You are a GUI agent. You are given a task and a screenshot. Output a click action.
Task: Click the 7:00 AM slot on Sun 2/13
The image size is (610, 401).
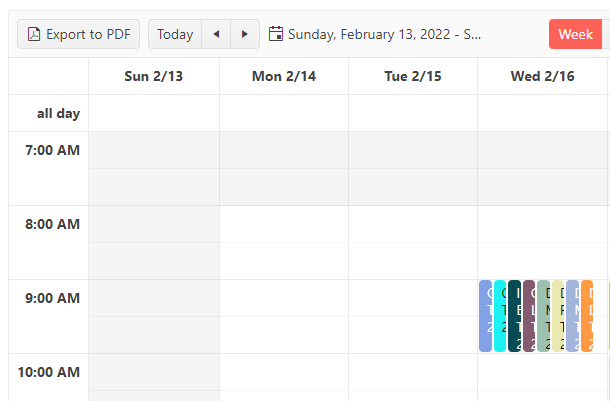pyautogui.click(x=153, y=150)
